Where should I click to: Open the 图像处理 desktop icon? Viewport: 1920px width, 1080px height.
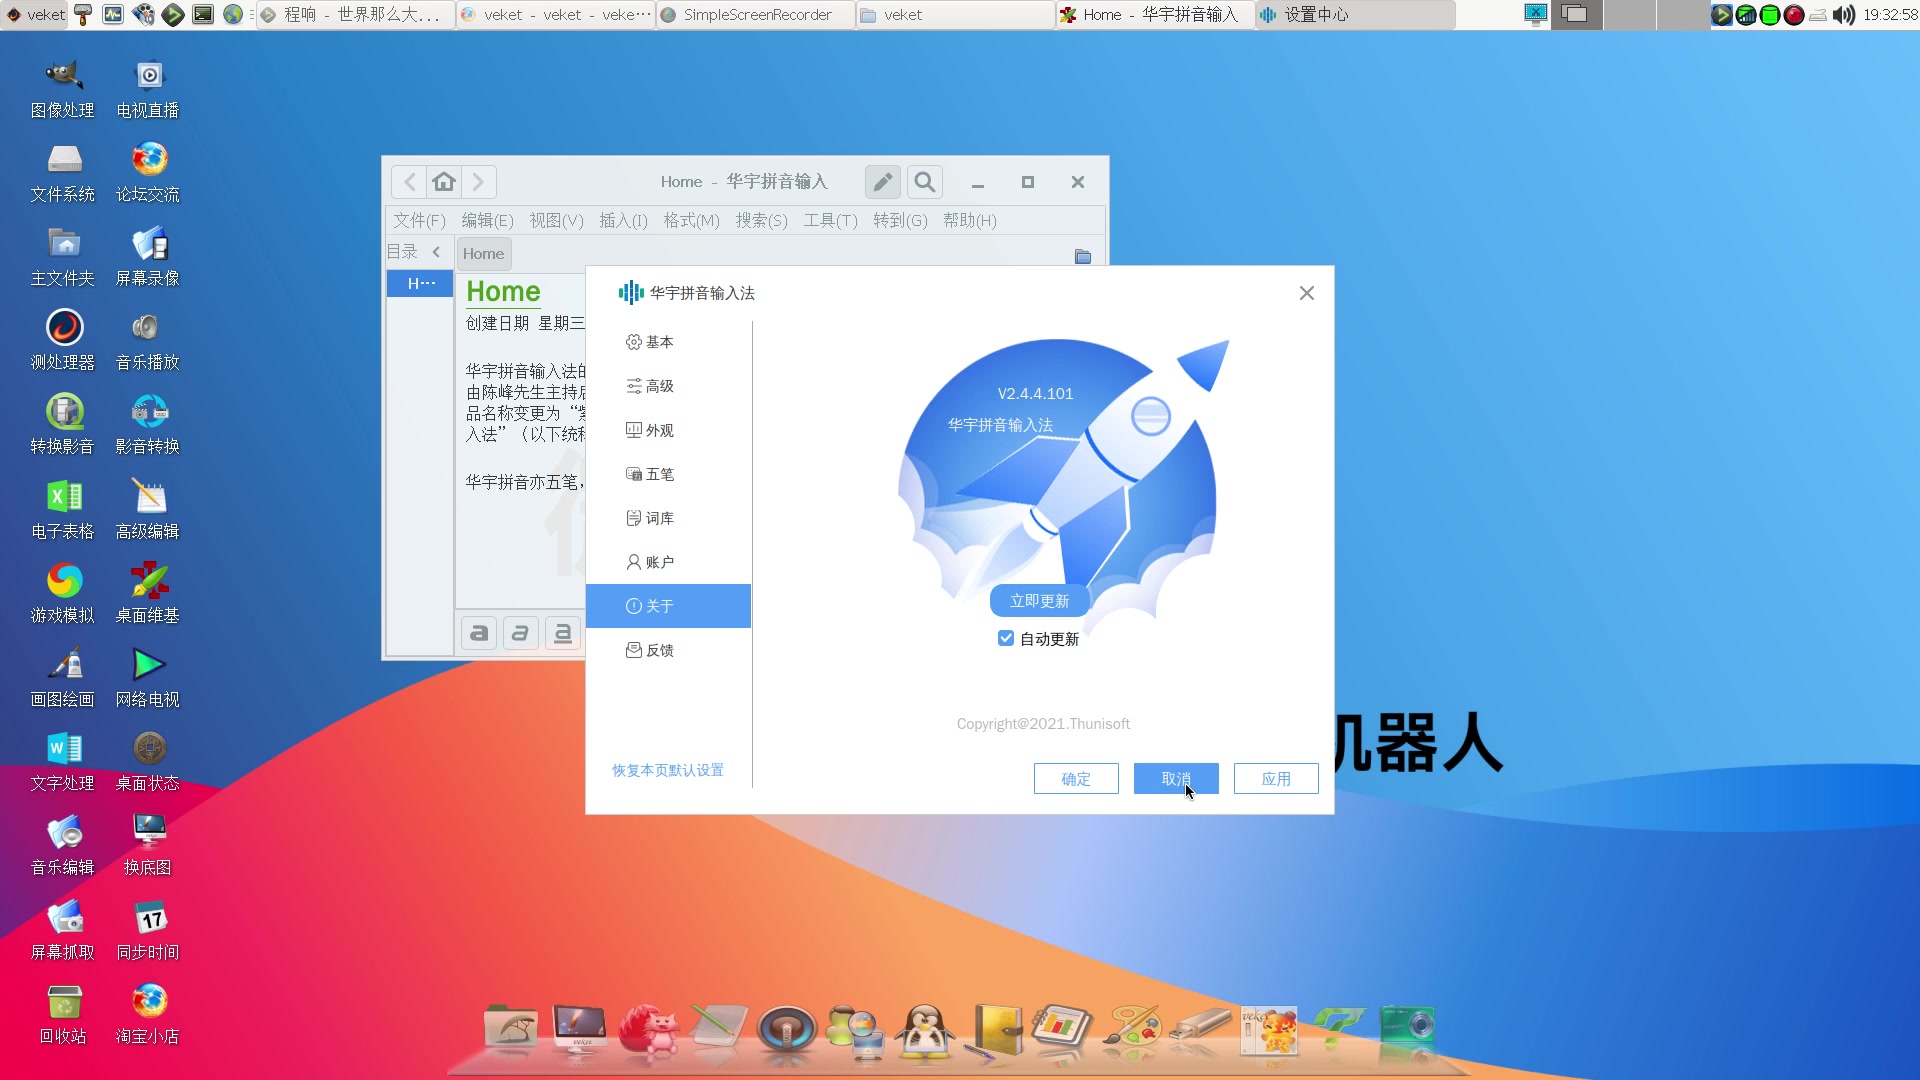[x=63, y=89]
